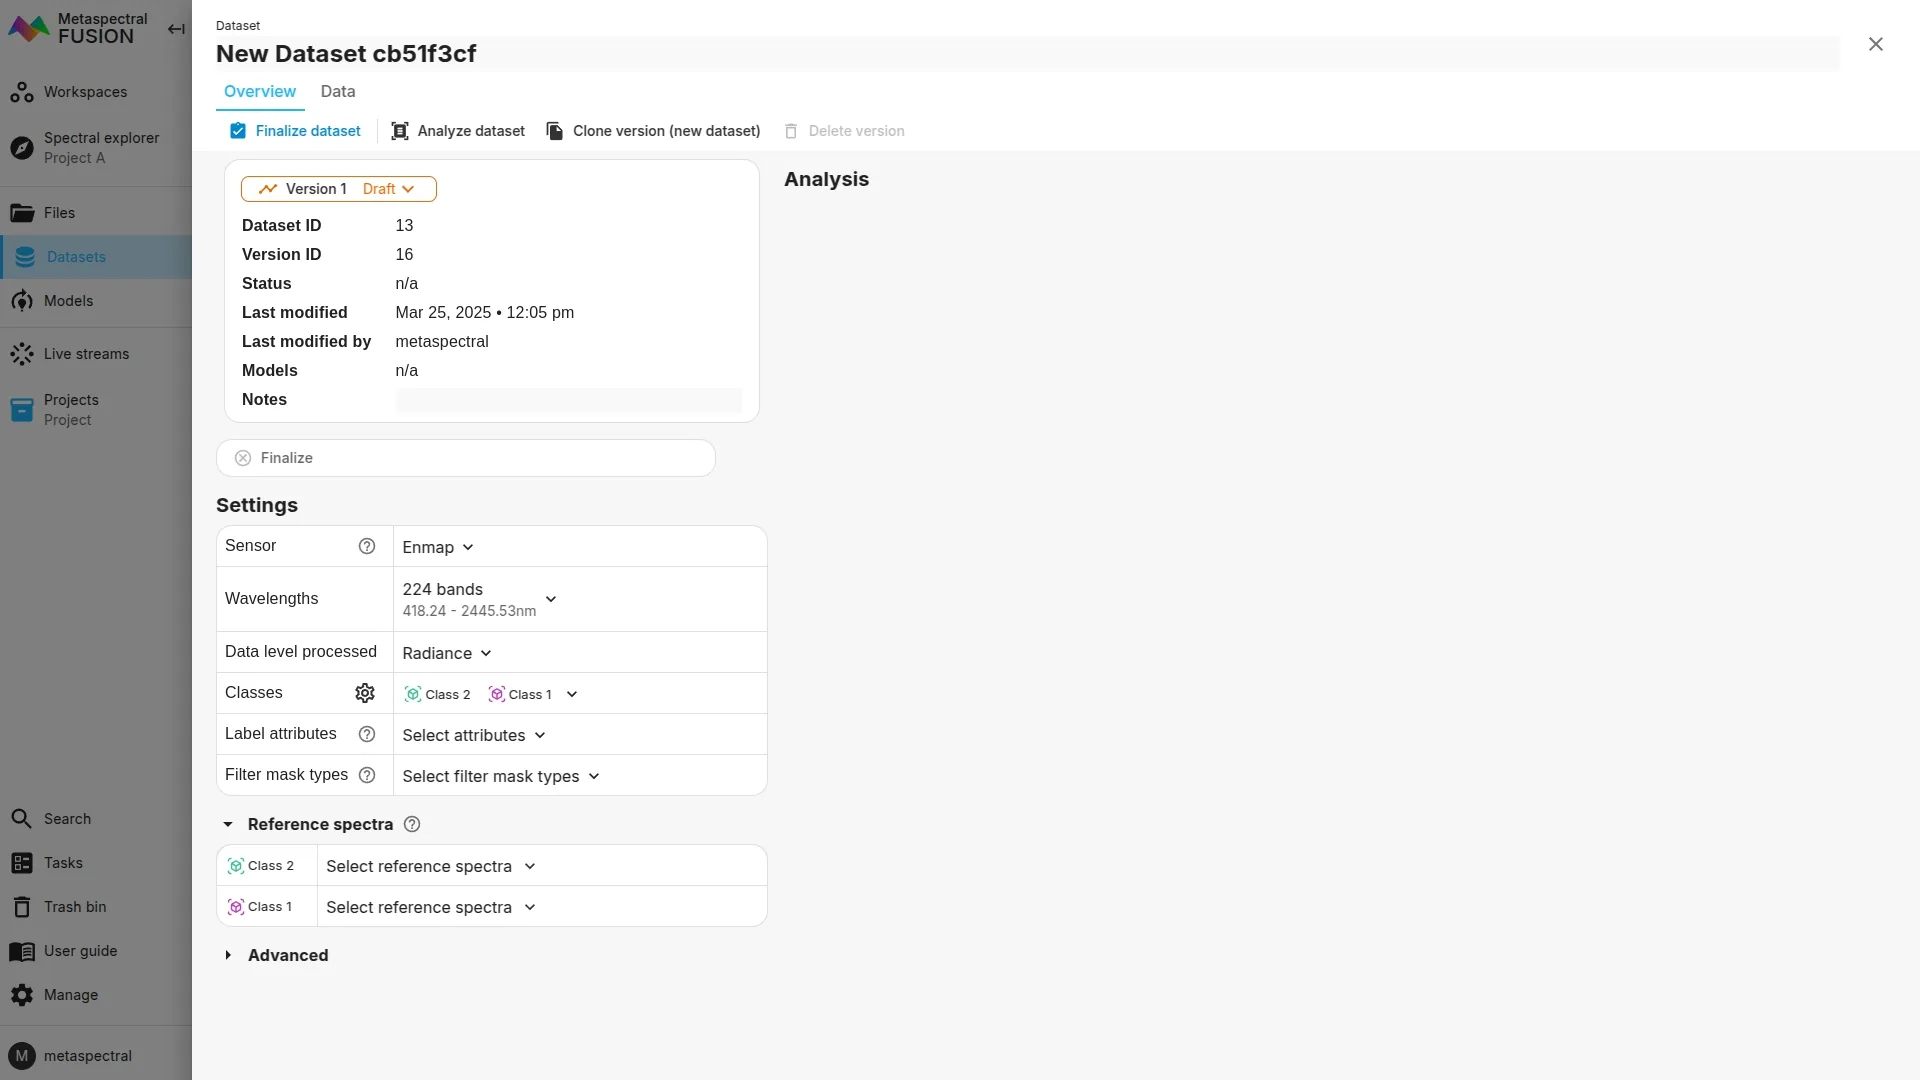Collapse the Reference spectra section
This screenshot has width=1920, height=1080.
pos(228,824)
